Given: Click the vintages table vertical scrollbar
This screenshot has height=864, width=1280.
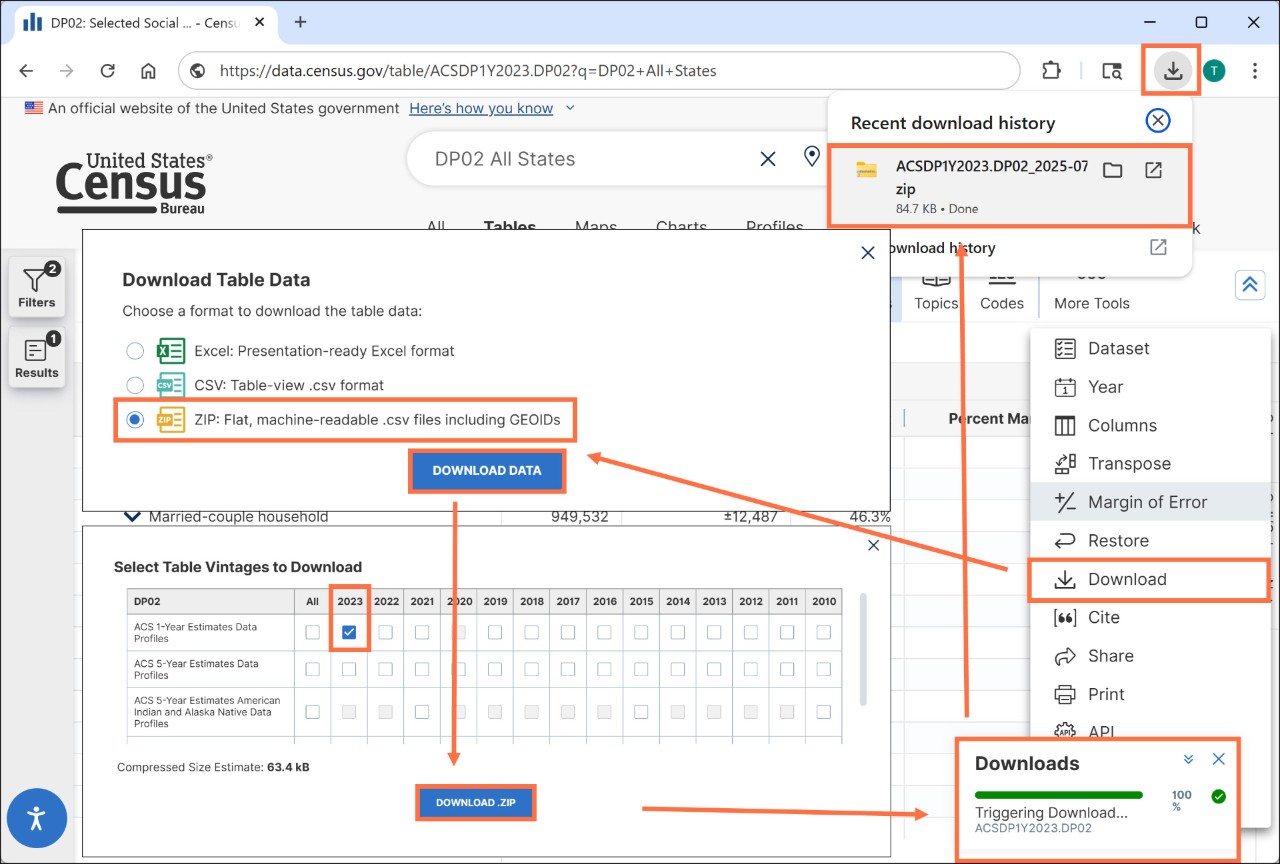Looking at the screenshot, I should (x=863, y=650).
